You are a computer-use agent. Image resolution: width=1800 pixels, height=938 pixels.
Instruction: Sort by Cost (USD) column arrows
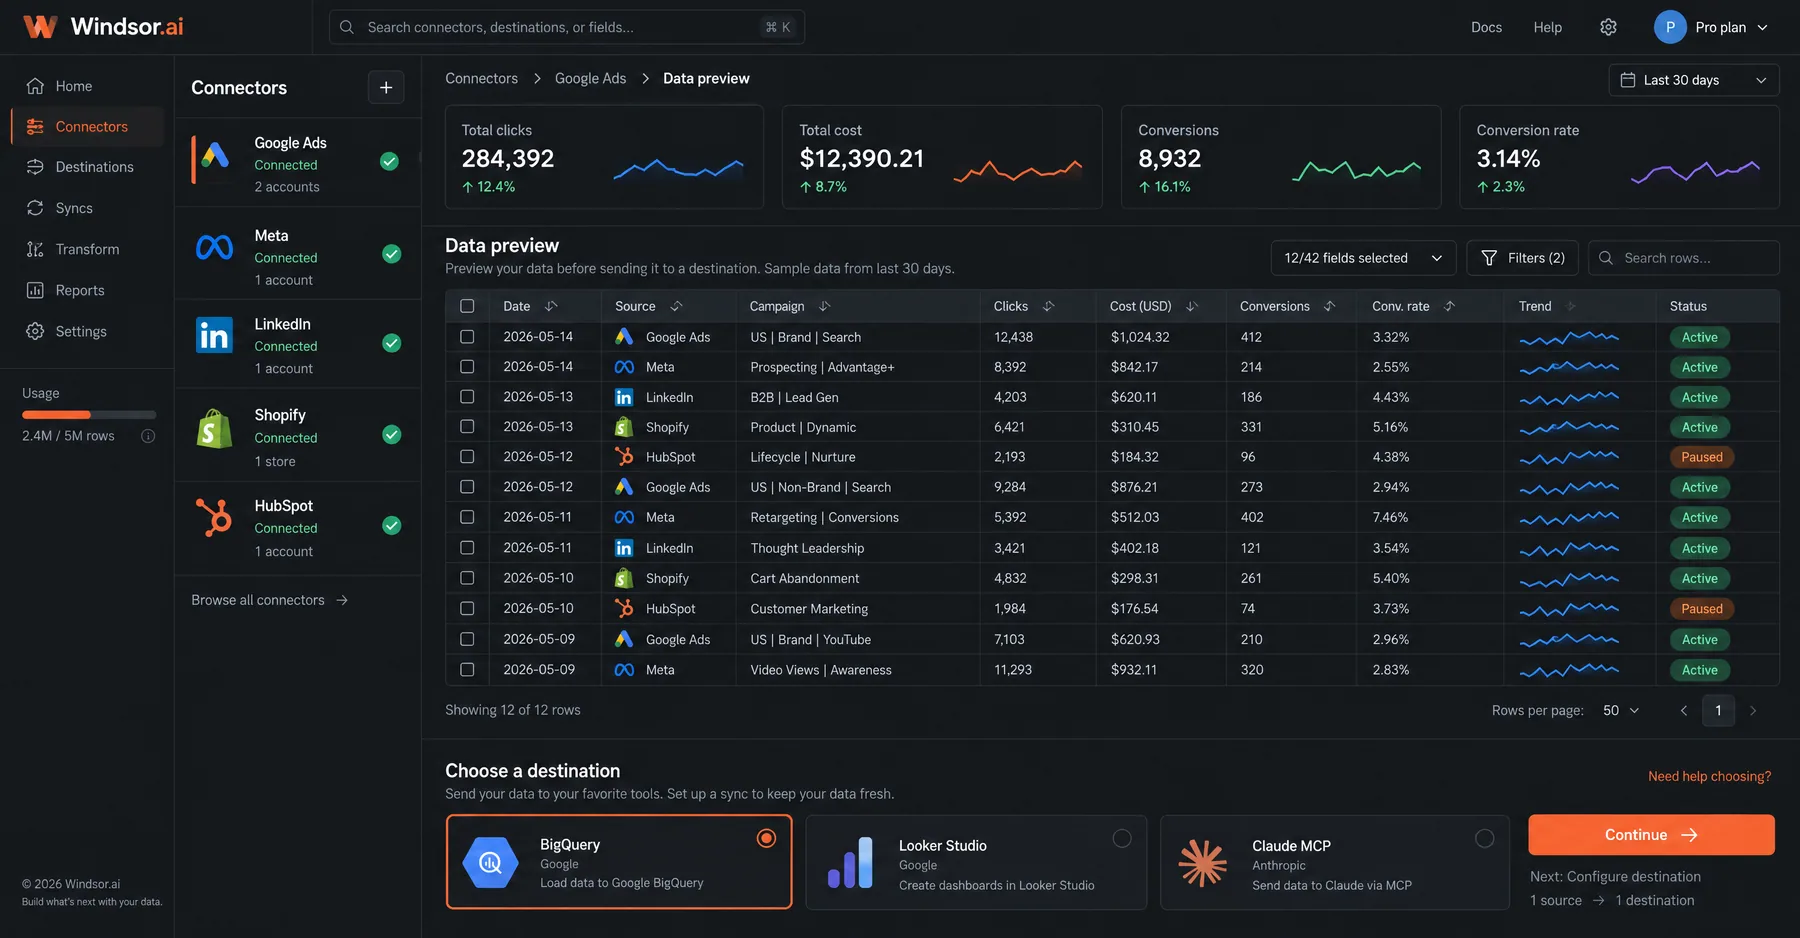tap(1192, 306)
